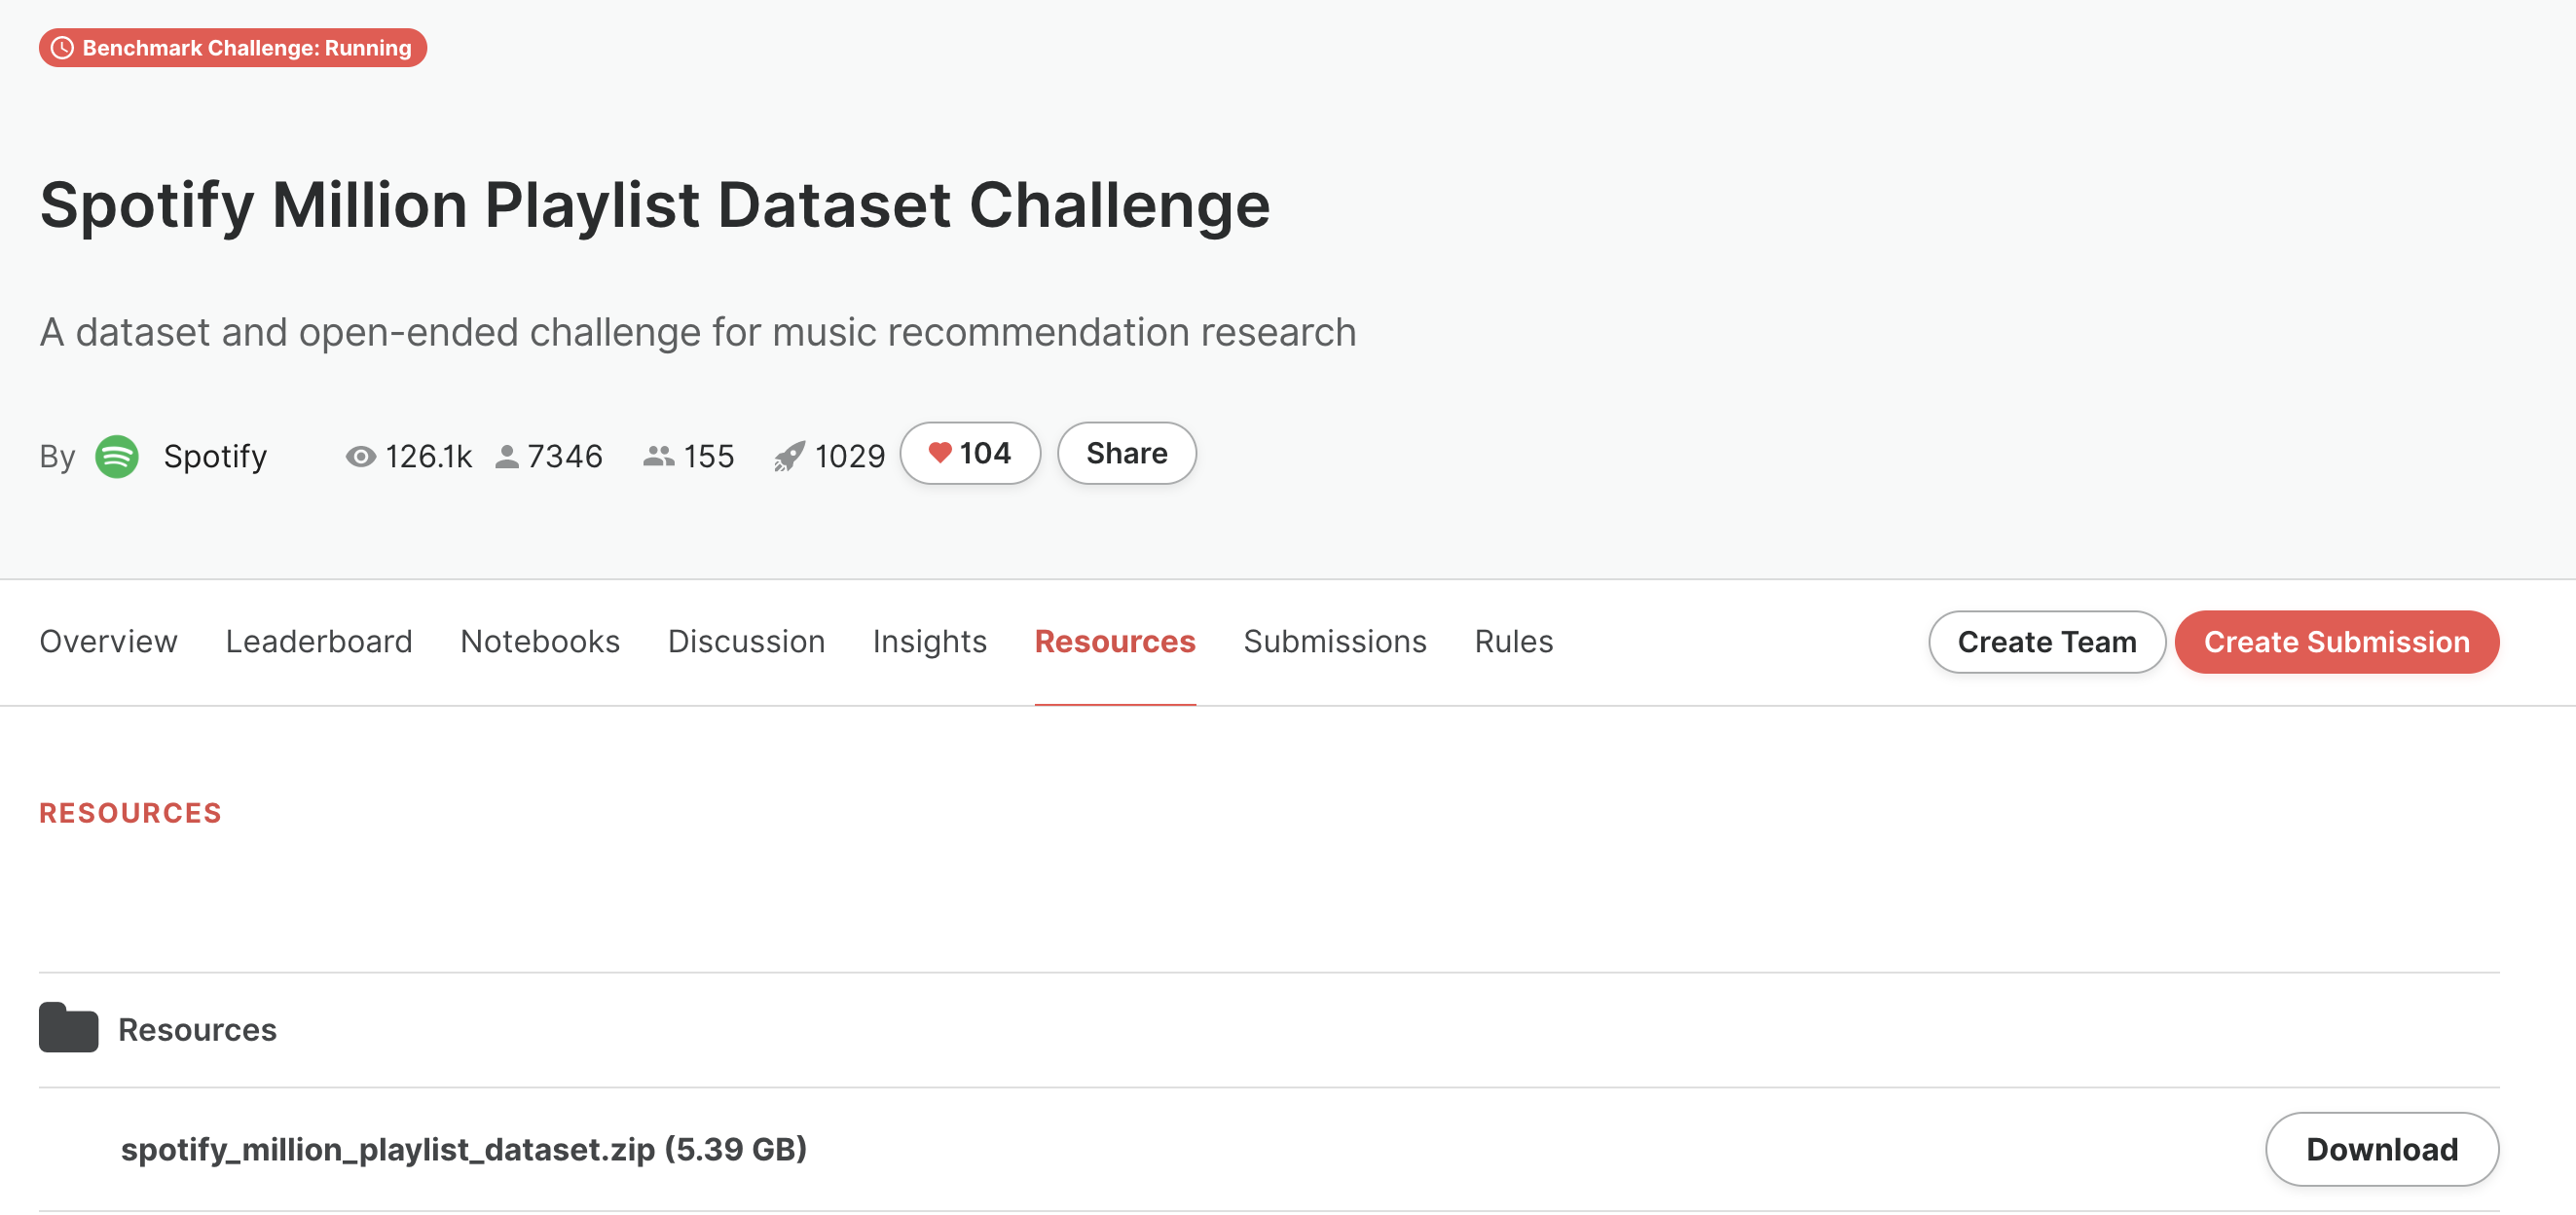Open the Discussion tab
This screenshot has width=2576, height=1215.
pos(746,641)
